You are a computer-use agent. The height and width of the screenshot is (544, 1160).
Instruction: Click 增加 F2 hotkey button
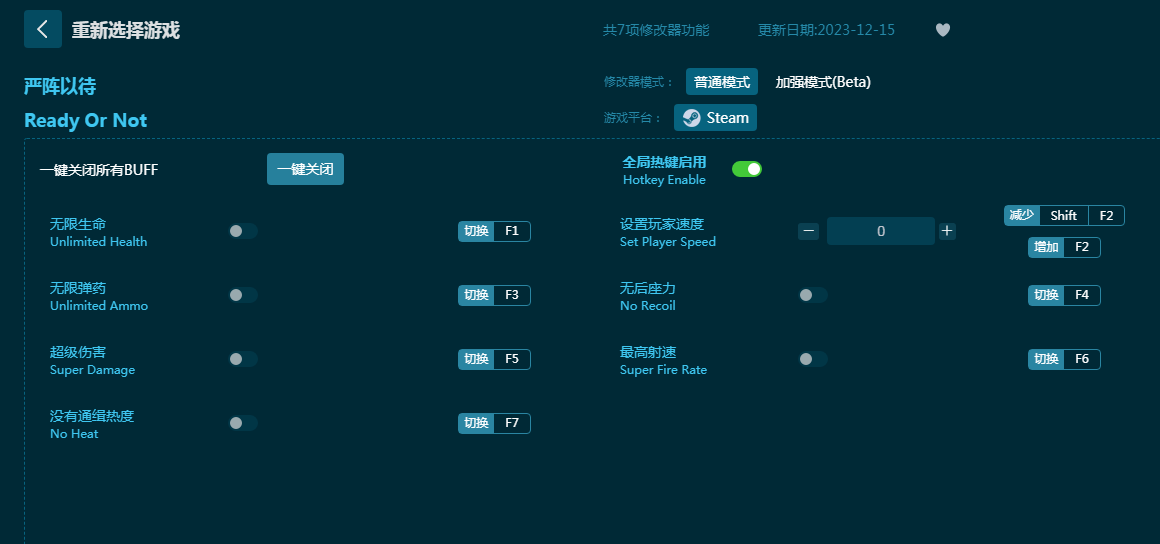1065,247
